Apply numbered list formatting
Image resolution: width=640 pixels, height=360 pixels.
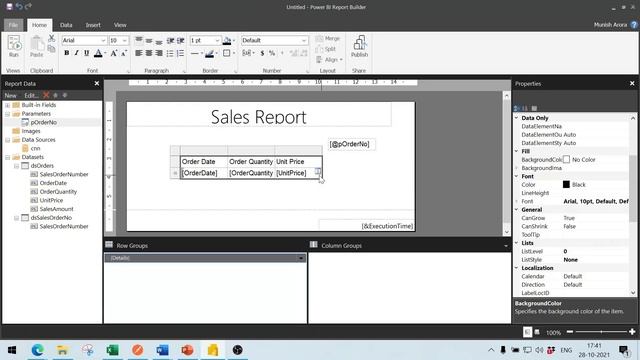coord(180,53)
